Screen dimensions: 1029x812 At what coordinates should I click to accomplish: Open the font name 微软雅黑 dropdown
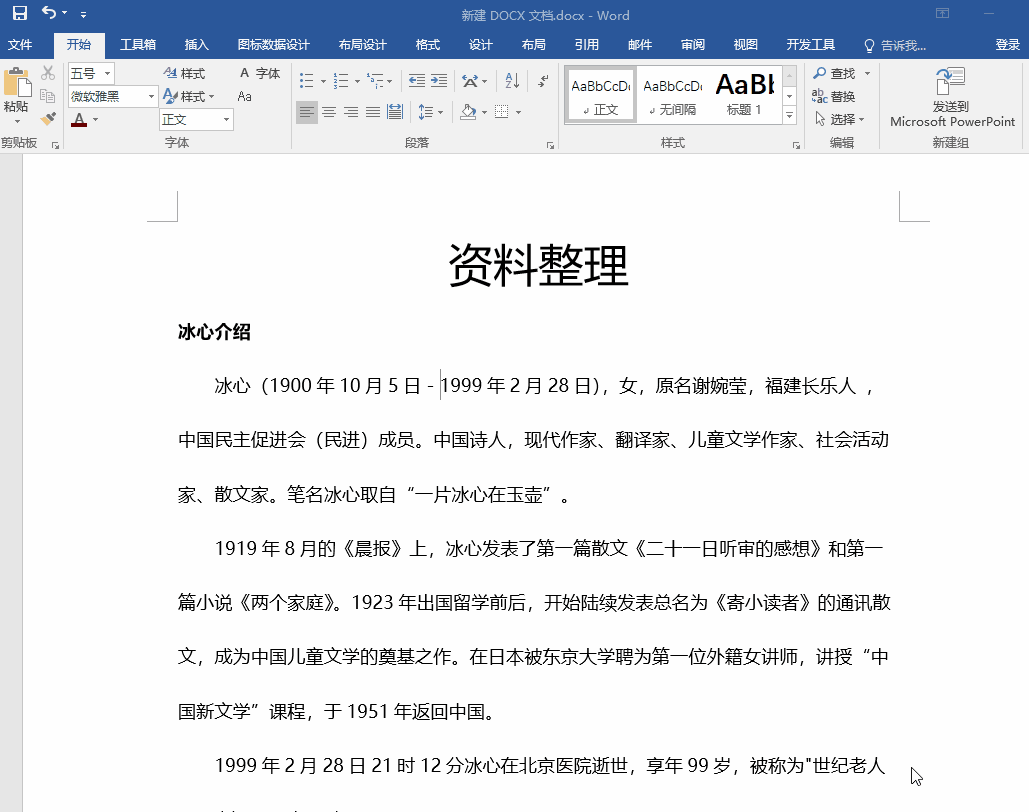(x=152, y=96)
